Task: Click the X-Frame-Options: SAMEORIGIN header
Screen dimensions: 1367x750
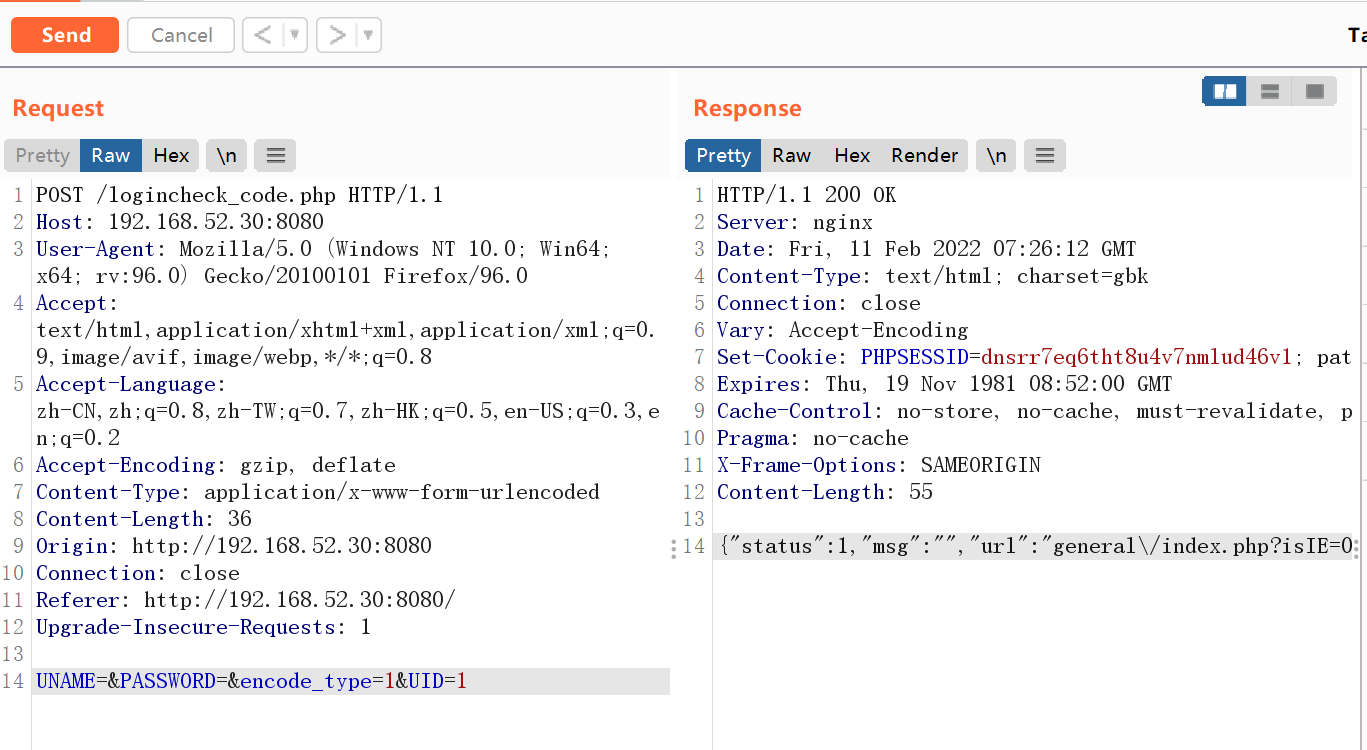Action: [x=879, y=465]
